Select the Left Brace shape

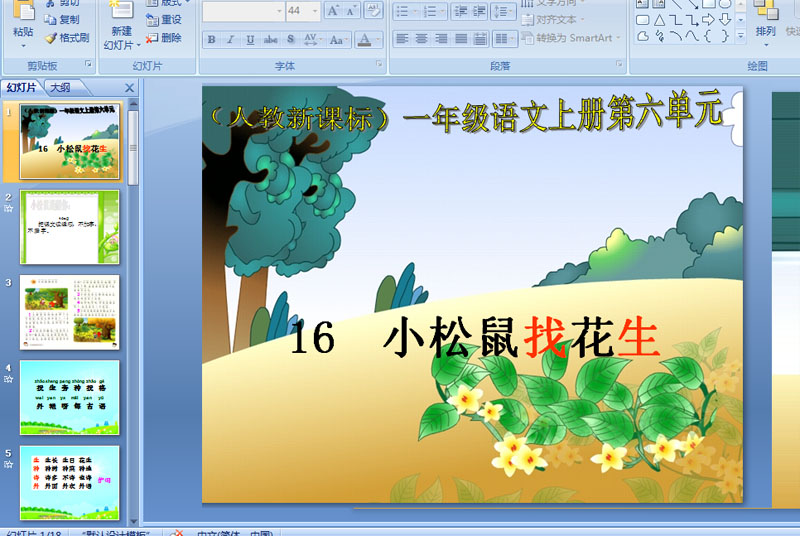708,36
